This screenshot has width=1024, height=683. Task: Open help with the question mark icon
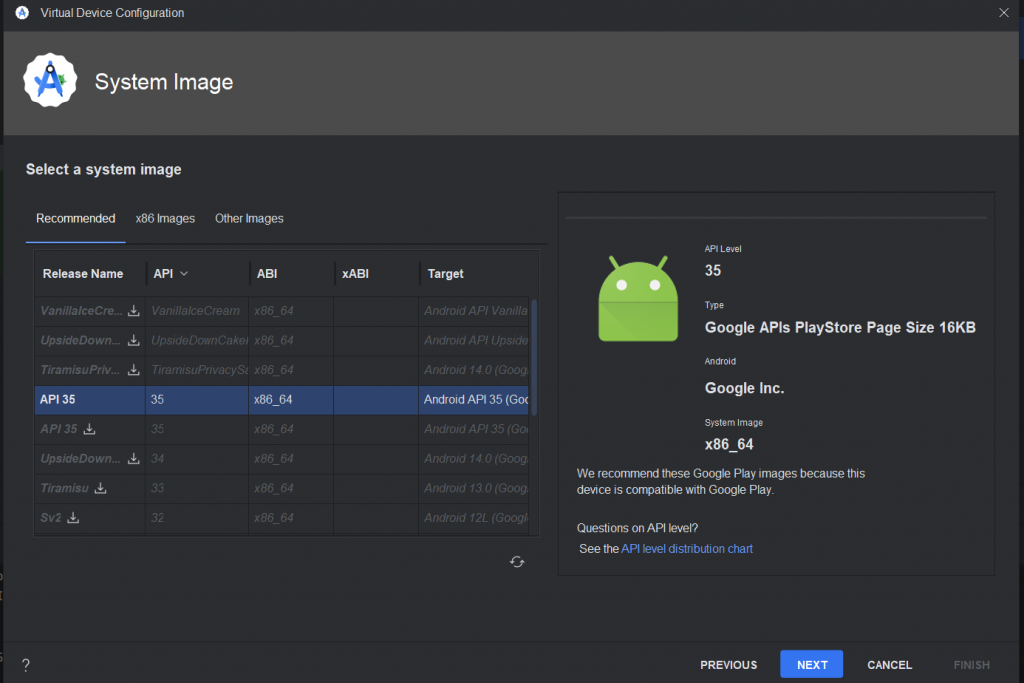coord(25,665)
